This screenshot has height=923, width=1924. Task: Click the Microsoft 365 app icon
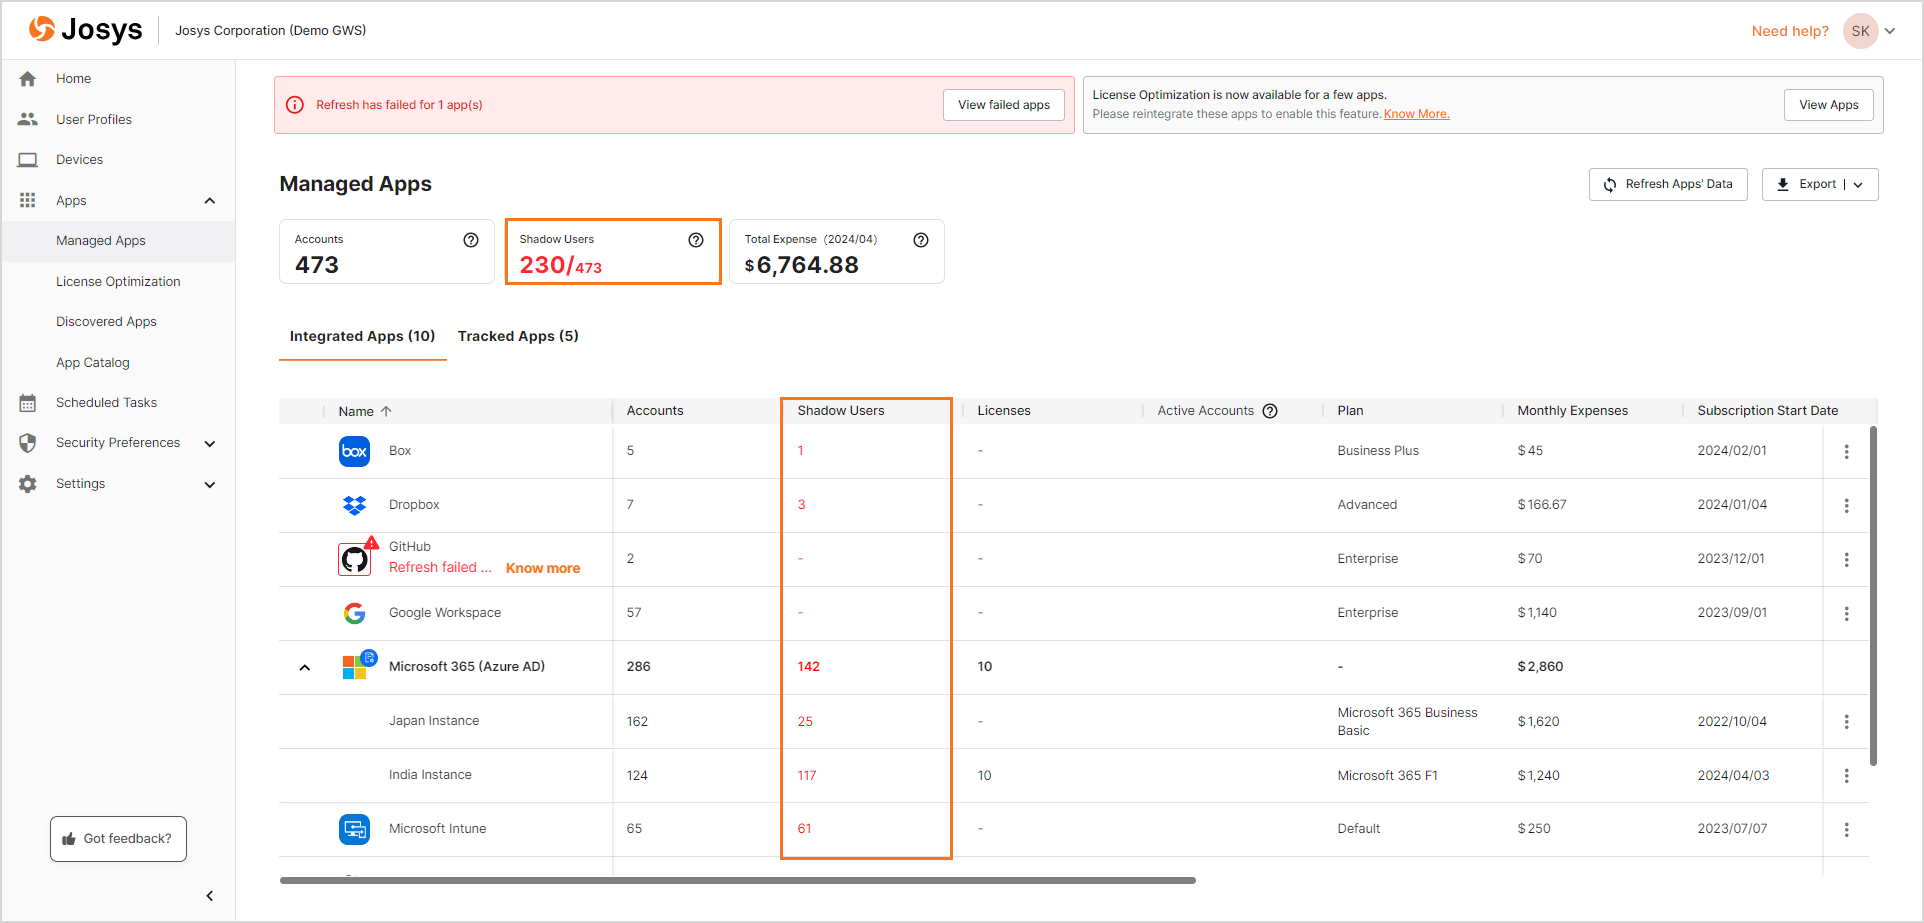click(x=355, y=667)
